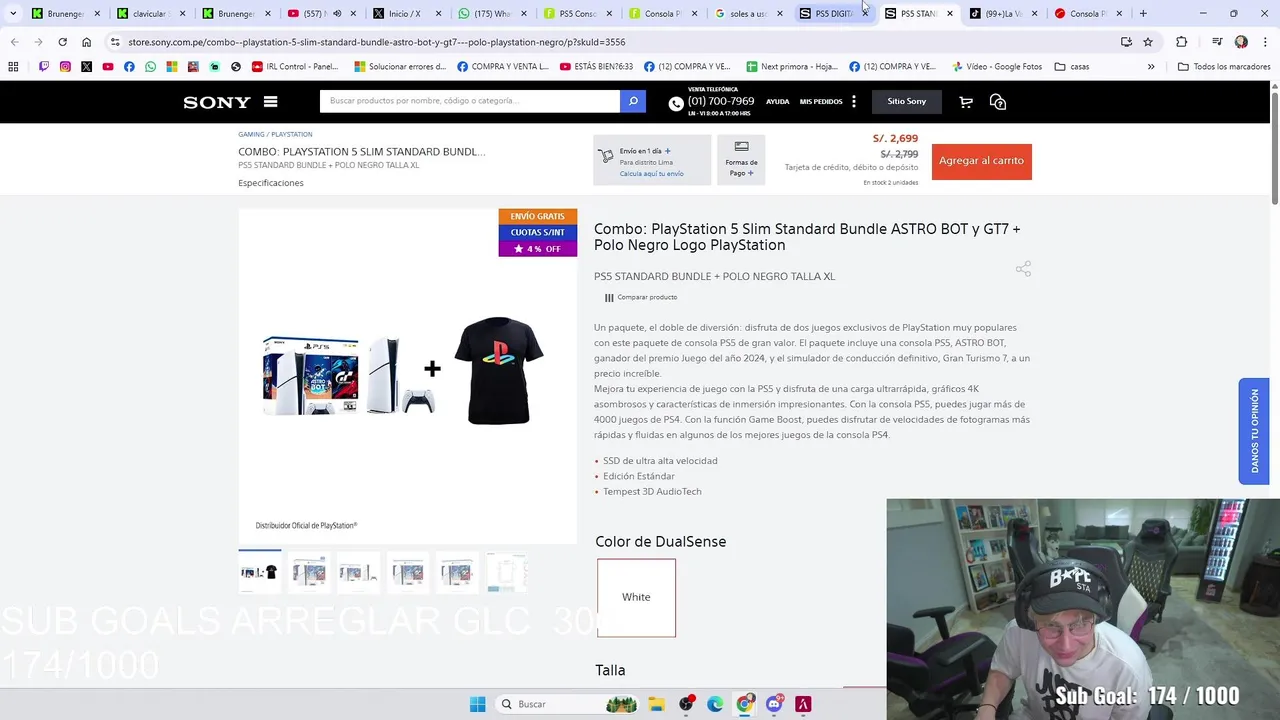Open the apps grid icon in bookmarks bar

tap(13, 67)
